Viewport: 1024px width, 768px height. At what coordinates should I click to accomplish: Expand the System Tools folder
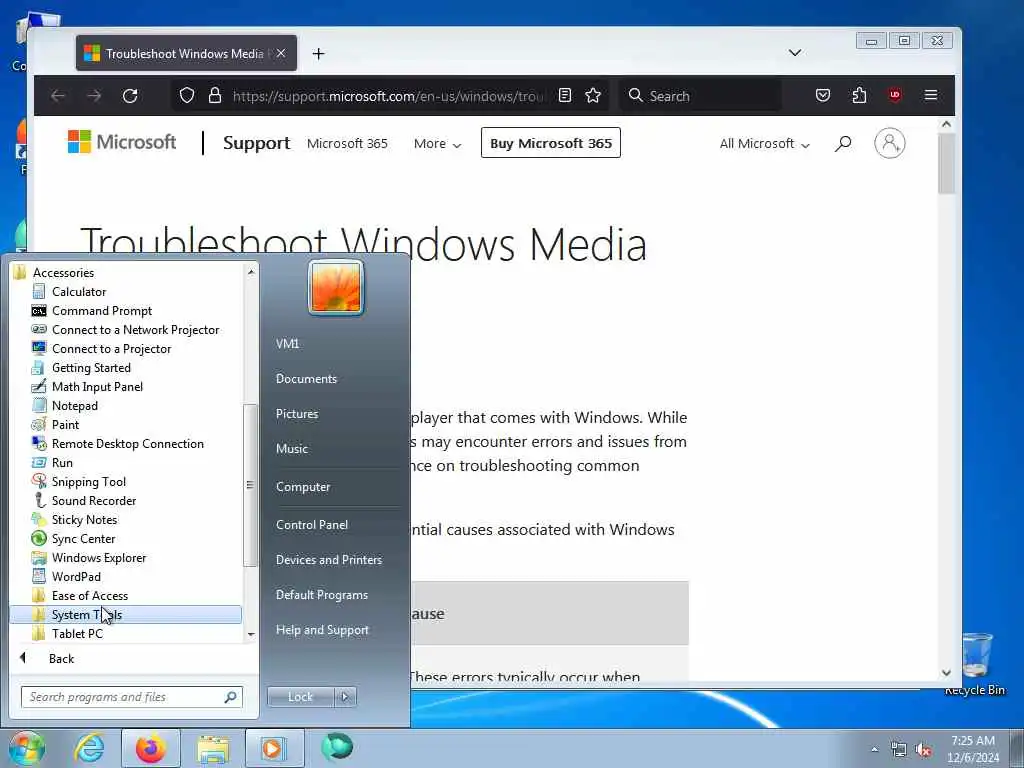(125, 615)
